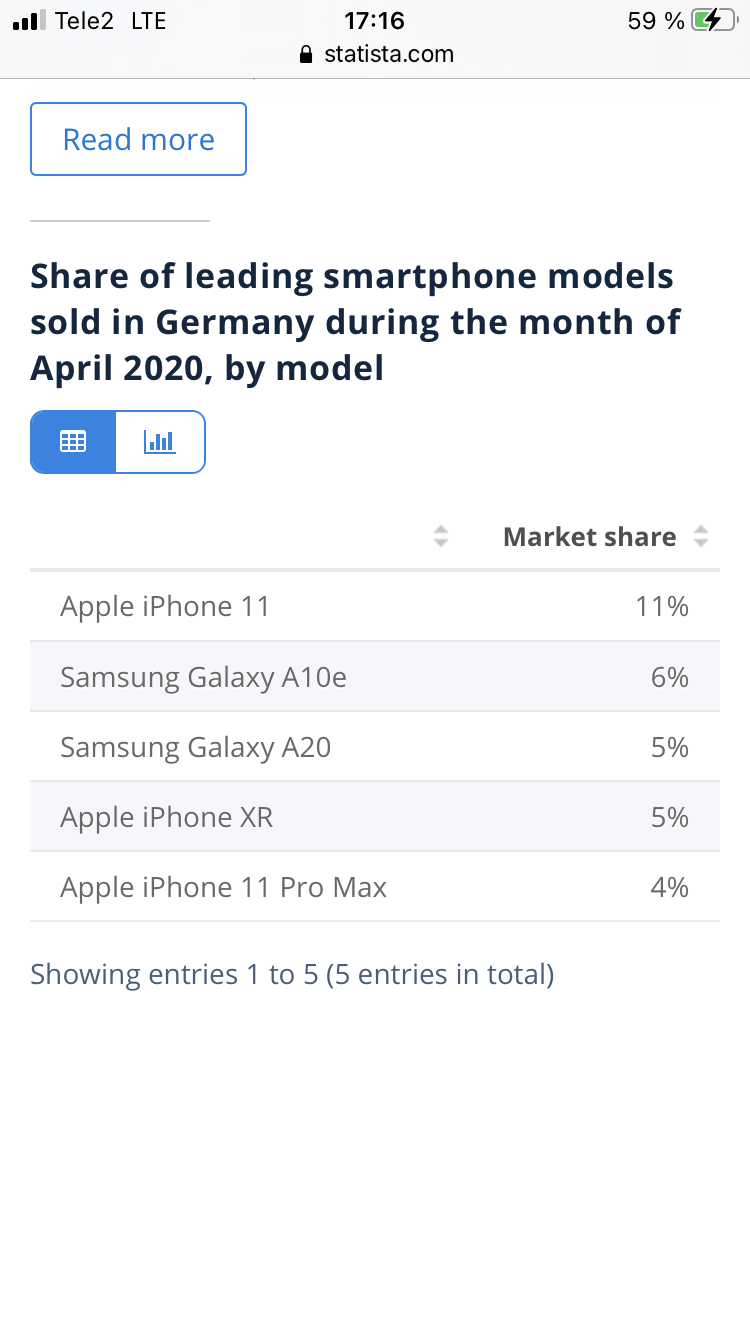This screenshot has height=1334, width=750.
Task: Select the Samsung Galaxy A10e row
Action: pos(375,677)
